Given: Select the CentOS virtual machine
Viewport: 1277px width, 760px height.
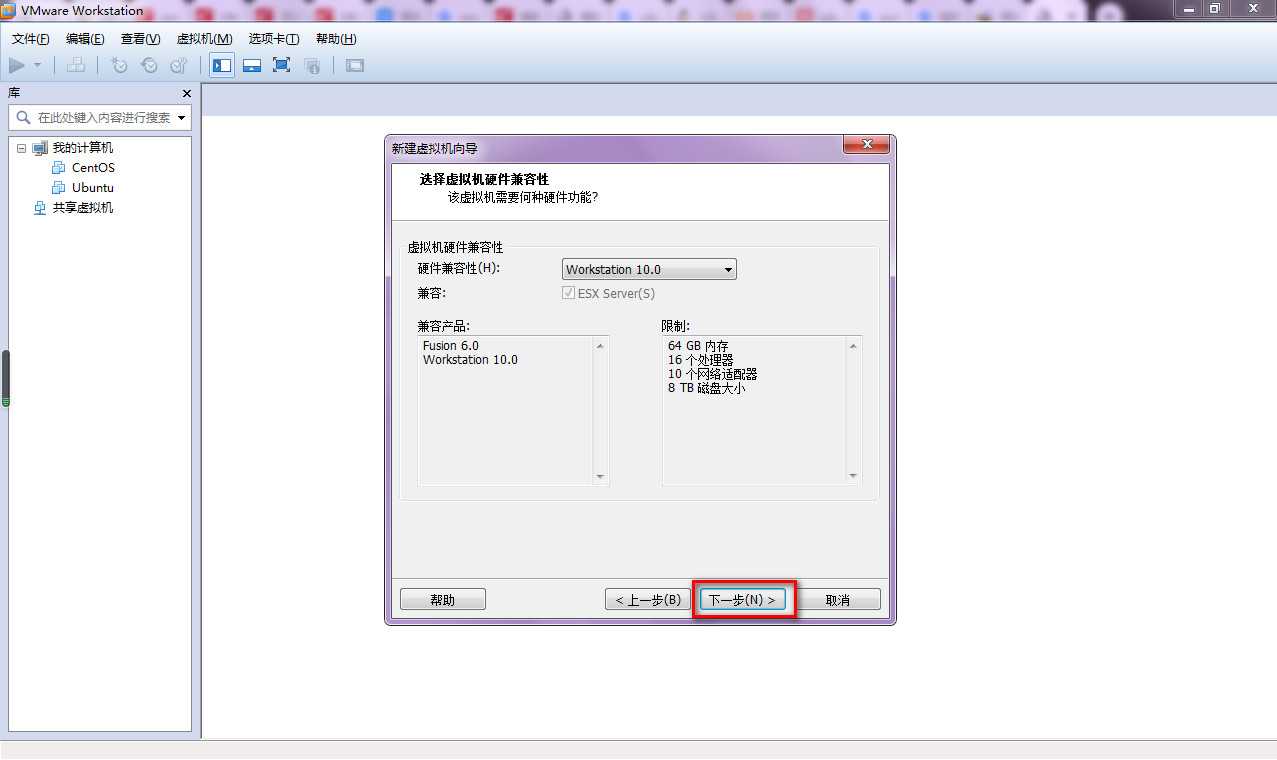Looking at the screenshot, I should (x=93, y=168).
